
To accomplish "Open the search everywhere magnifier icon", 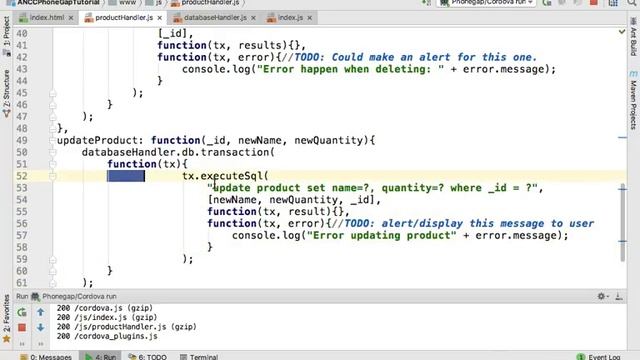I will click(631, 3).
